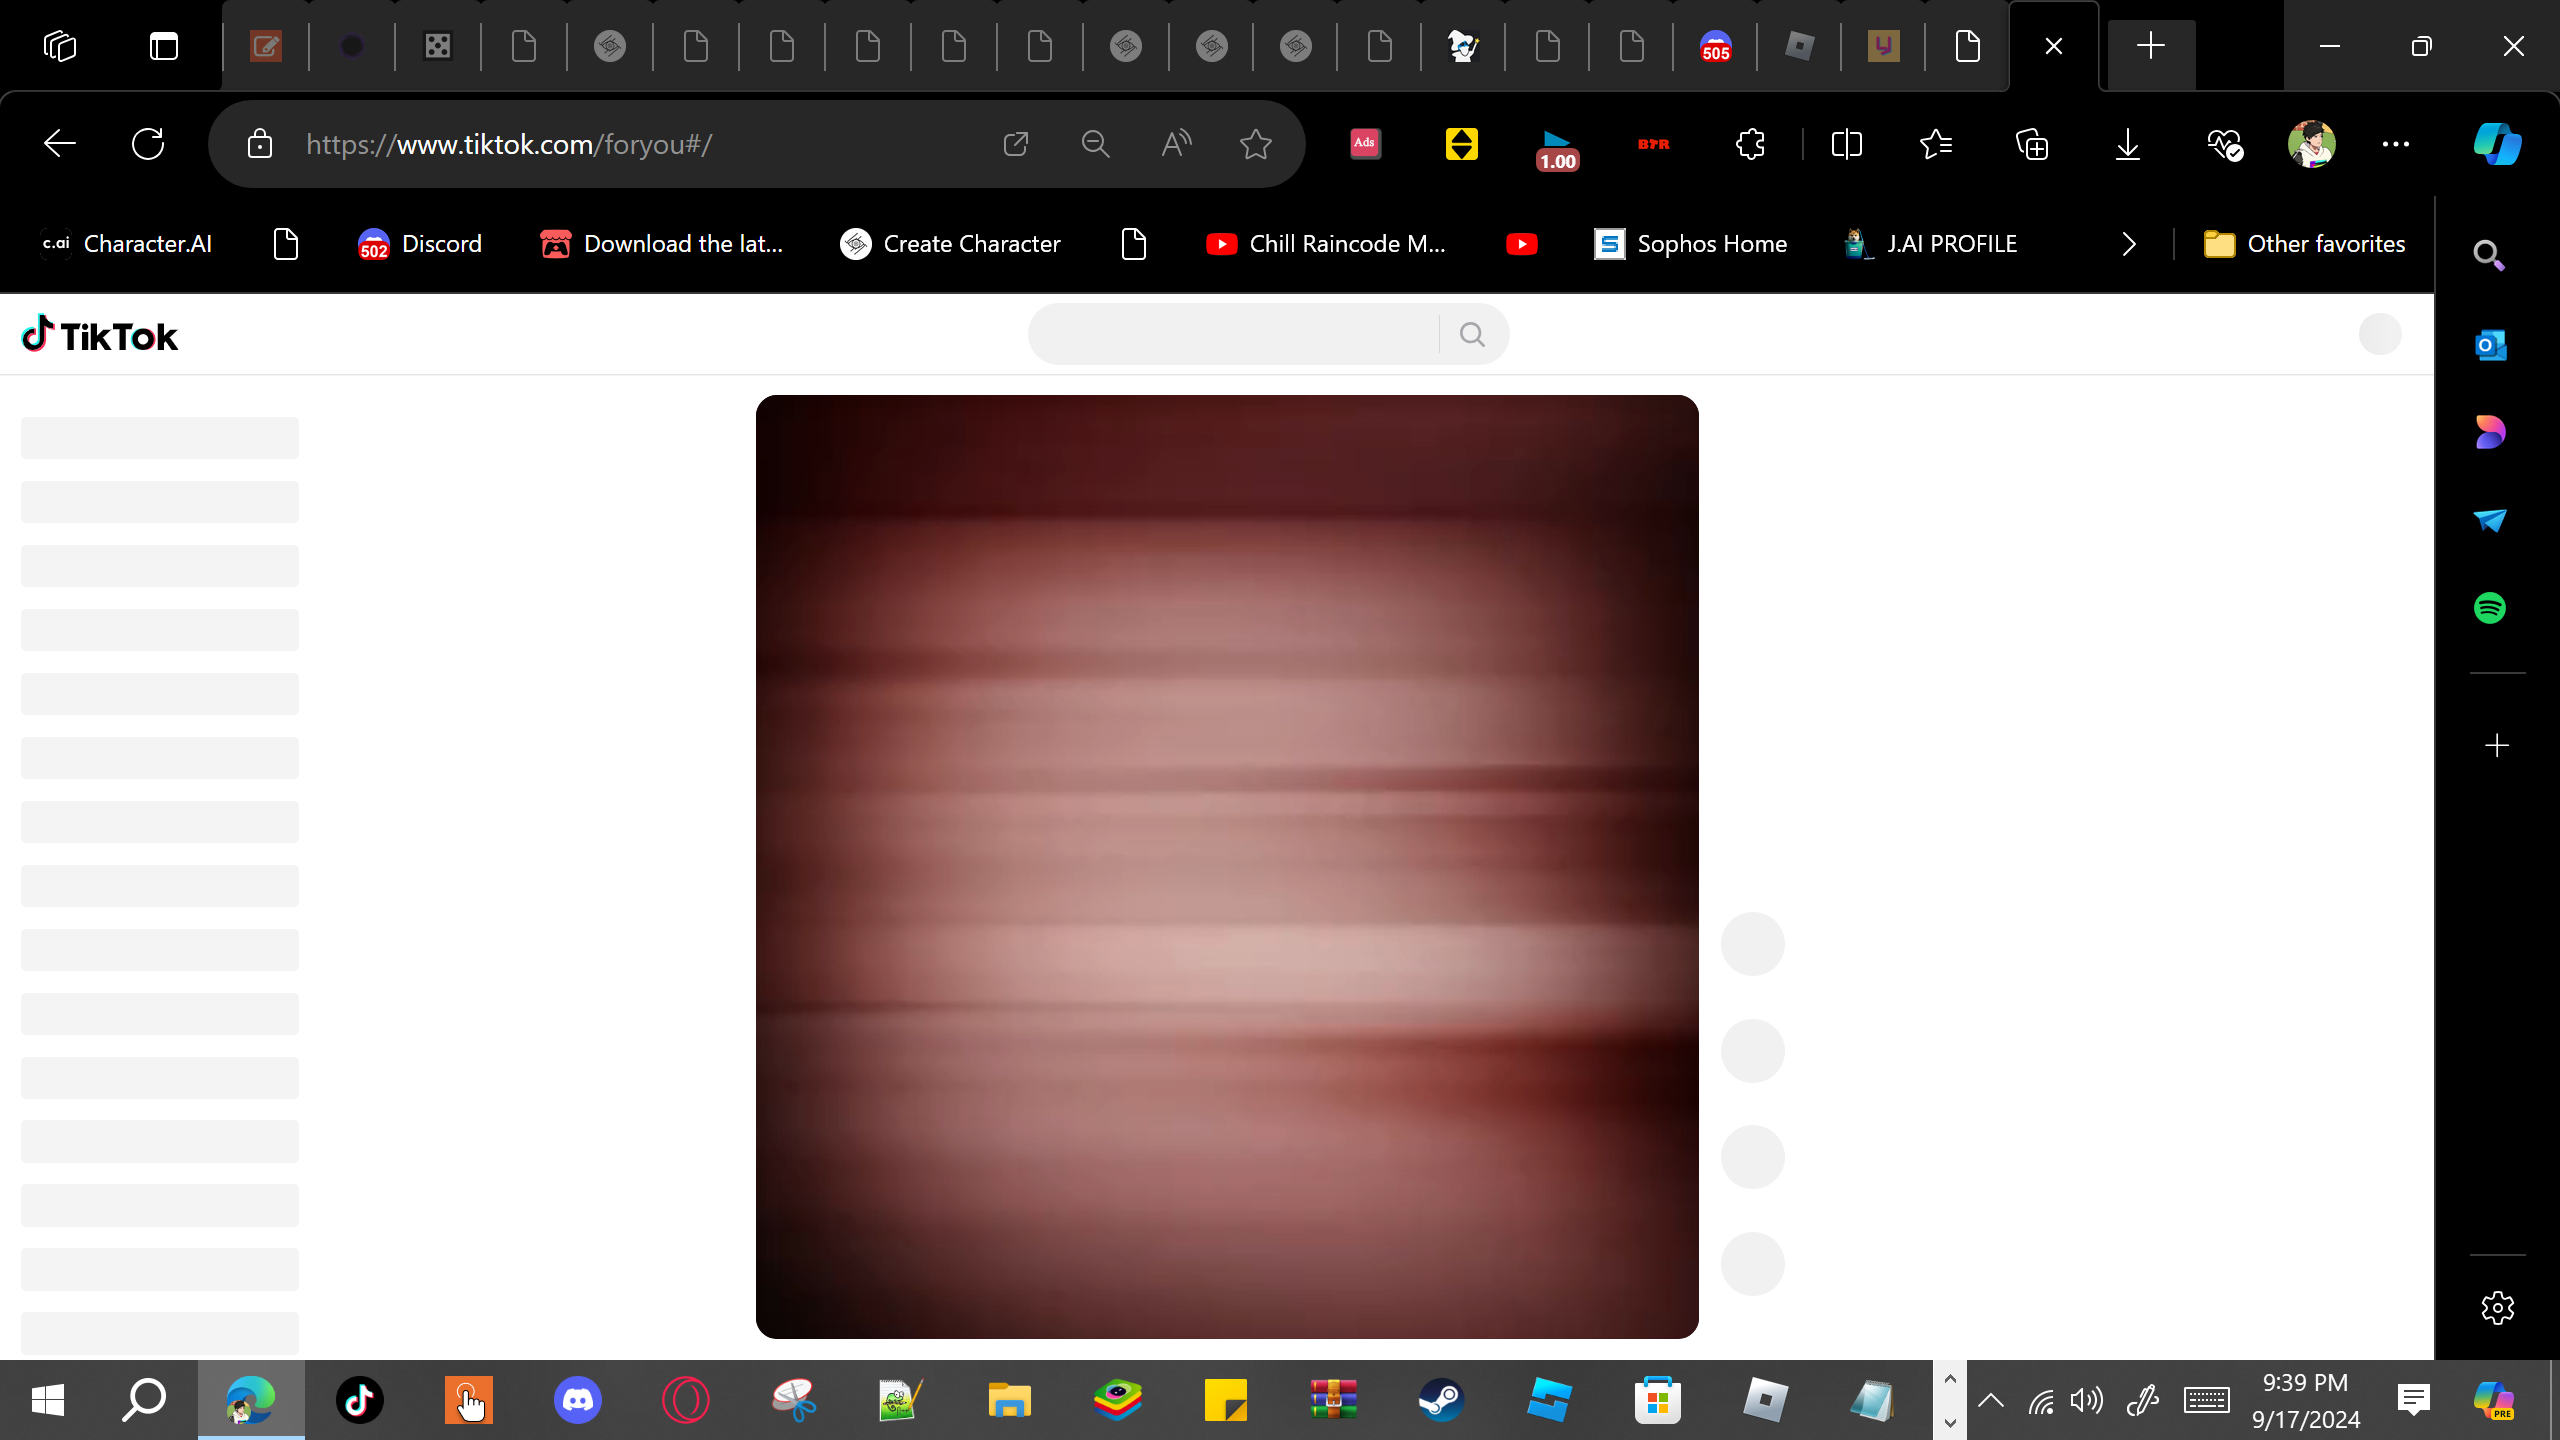Screen dimensions: 2560x1440
Task: Click the taskbar volume speaker icon
Action: tap(2087, 1400)
